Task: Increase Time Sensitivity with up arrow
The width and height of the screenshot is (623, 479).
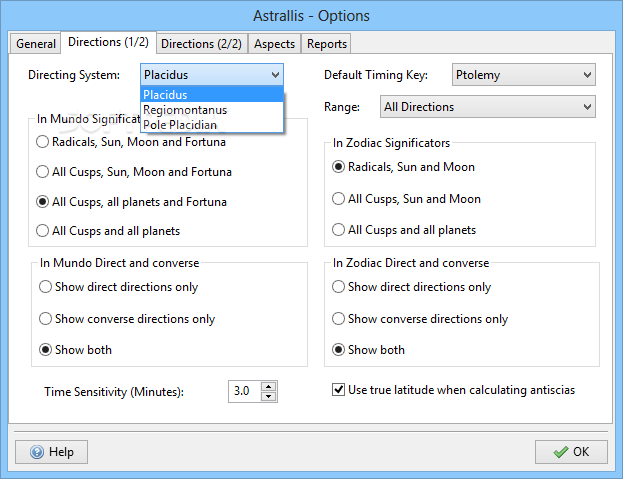Action: [269, 386]
